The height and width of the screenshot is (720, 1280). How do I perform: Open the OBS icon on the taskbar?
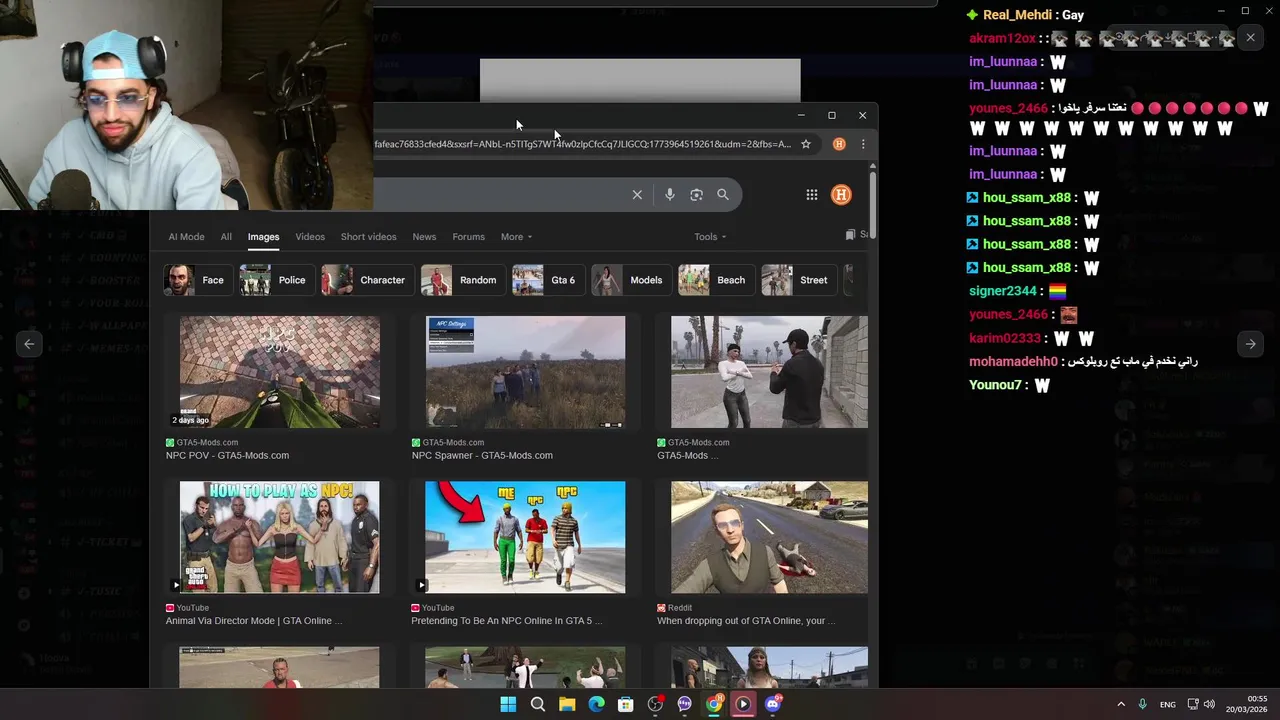655,704
